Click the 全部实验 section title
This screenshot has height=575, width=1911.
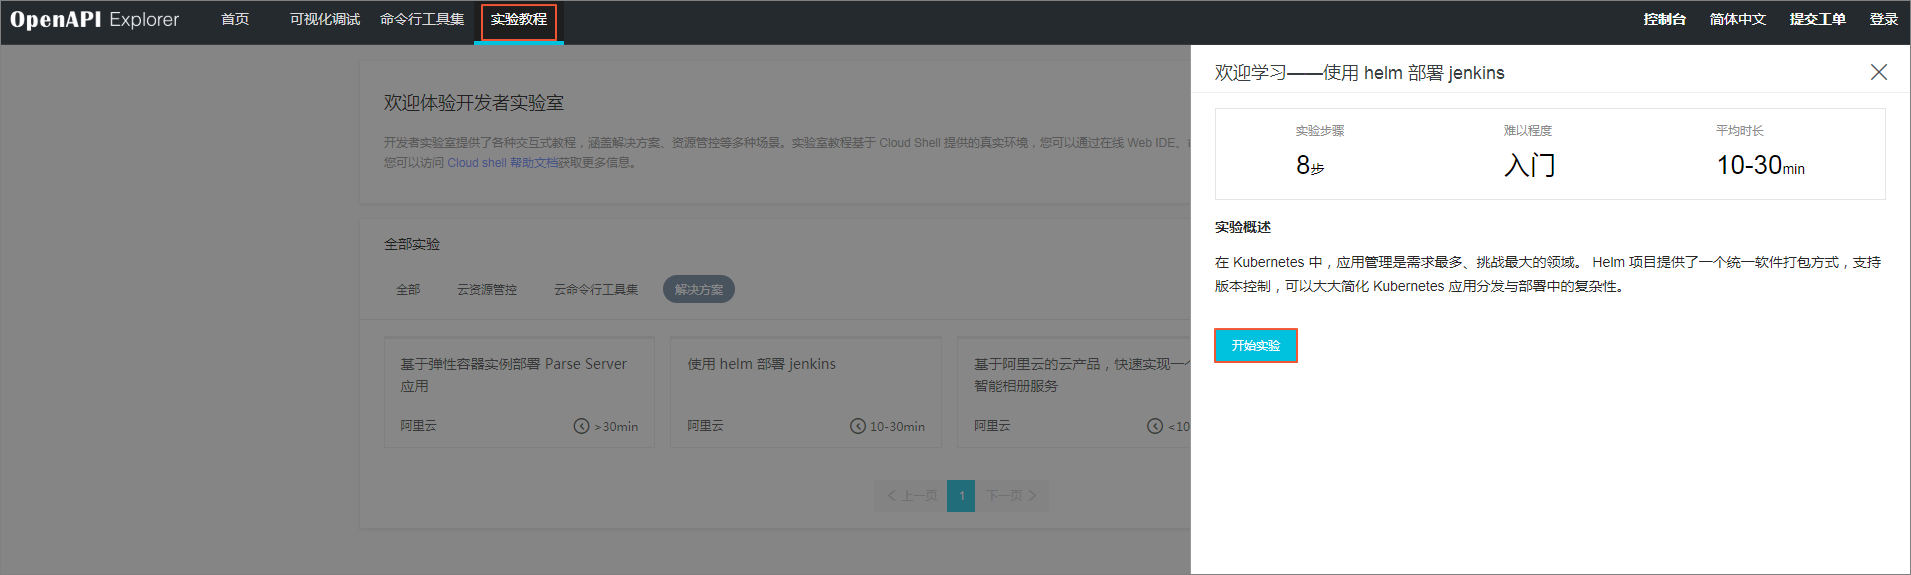pyautogui.click(x=412, y=244)
